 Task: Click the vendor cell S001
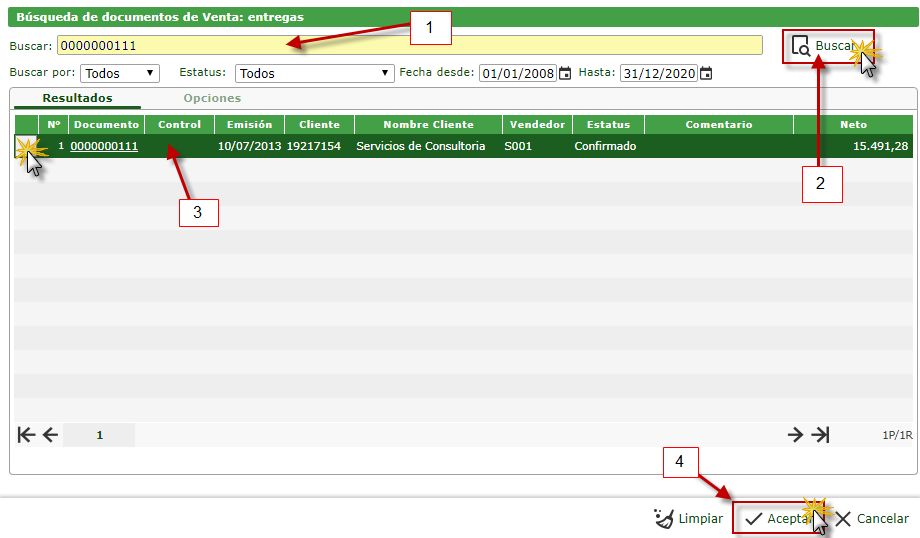pyautogui.click(x=518, y=146)
